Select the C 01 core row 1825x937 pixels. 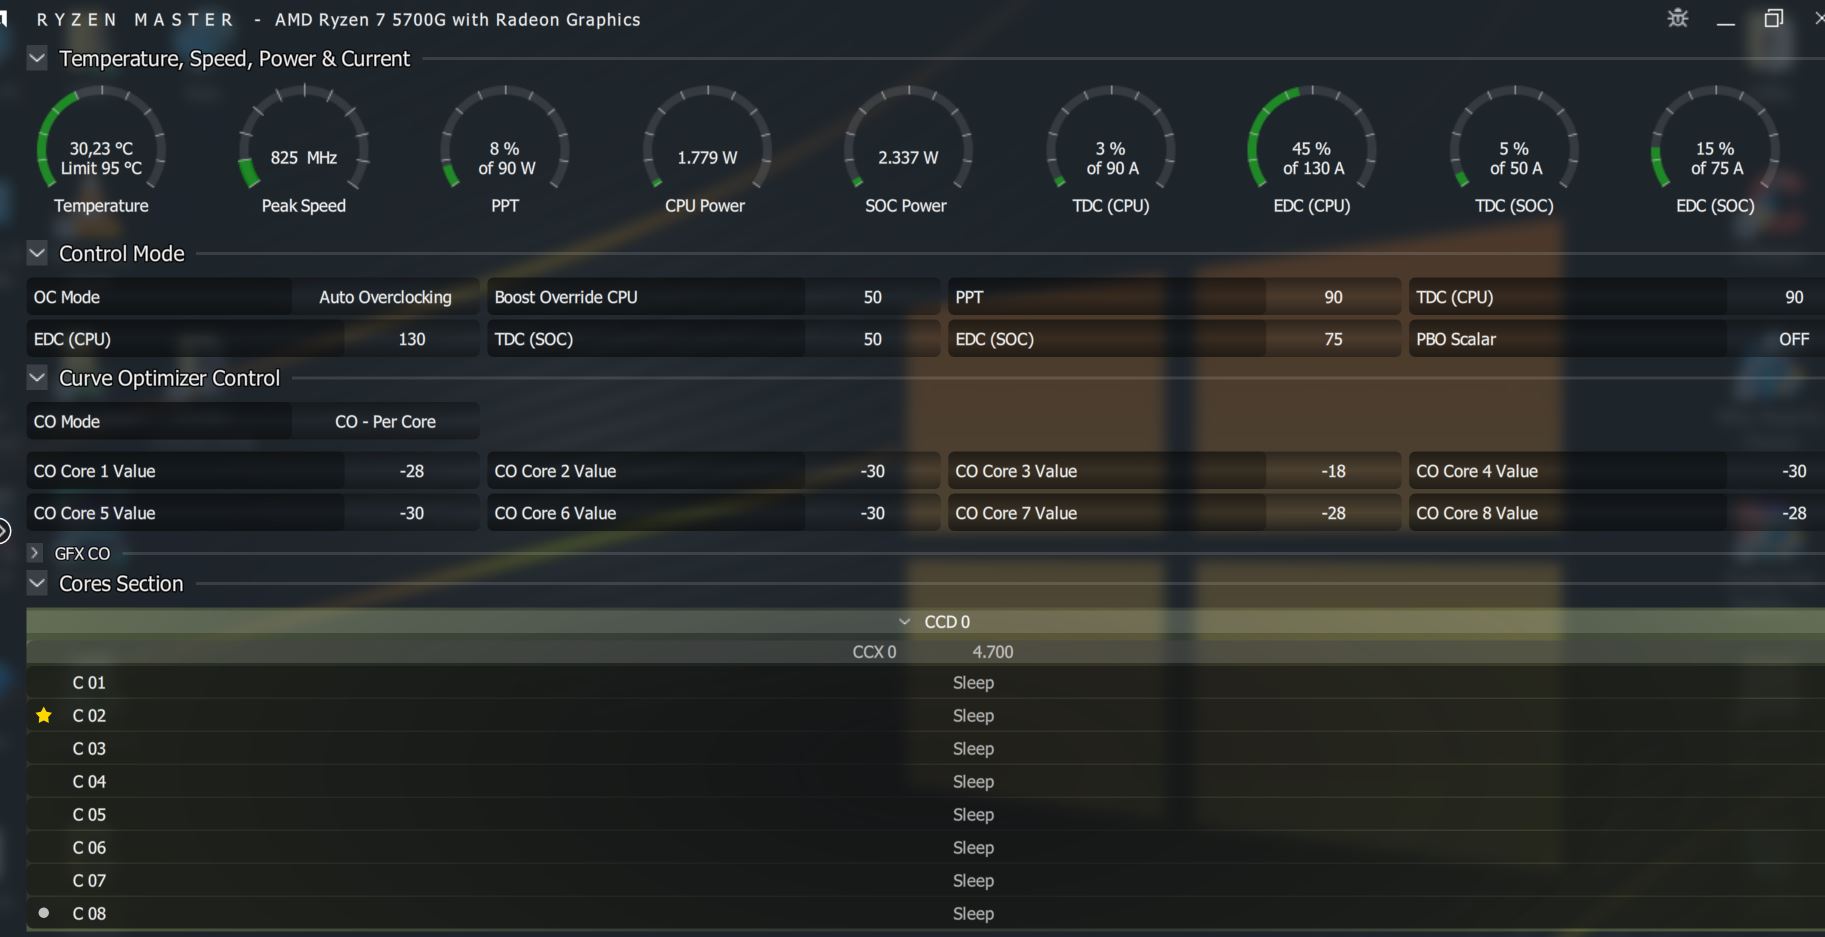coord(925,682)
